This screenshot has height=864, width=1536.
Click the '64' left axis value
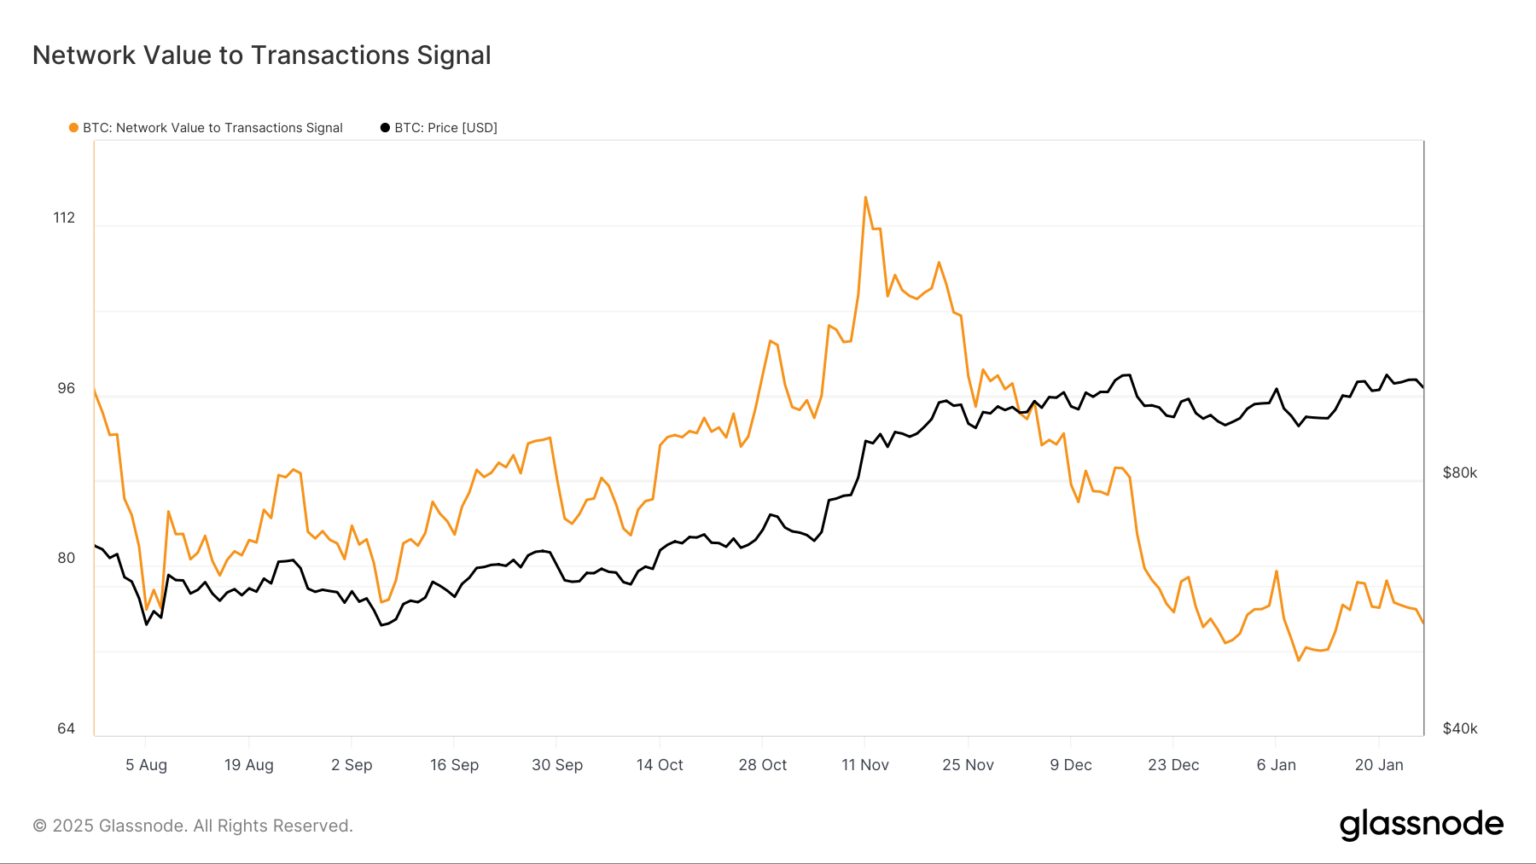(x=66, y=729)
